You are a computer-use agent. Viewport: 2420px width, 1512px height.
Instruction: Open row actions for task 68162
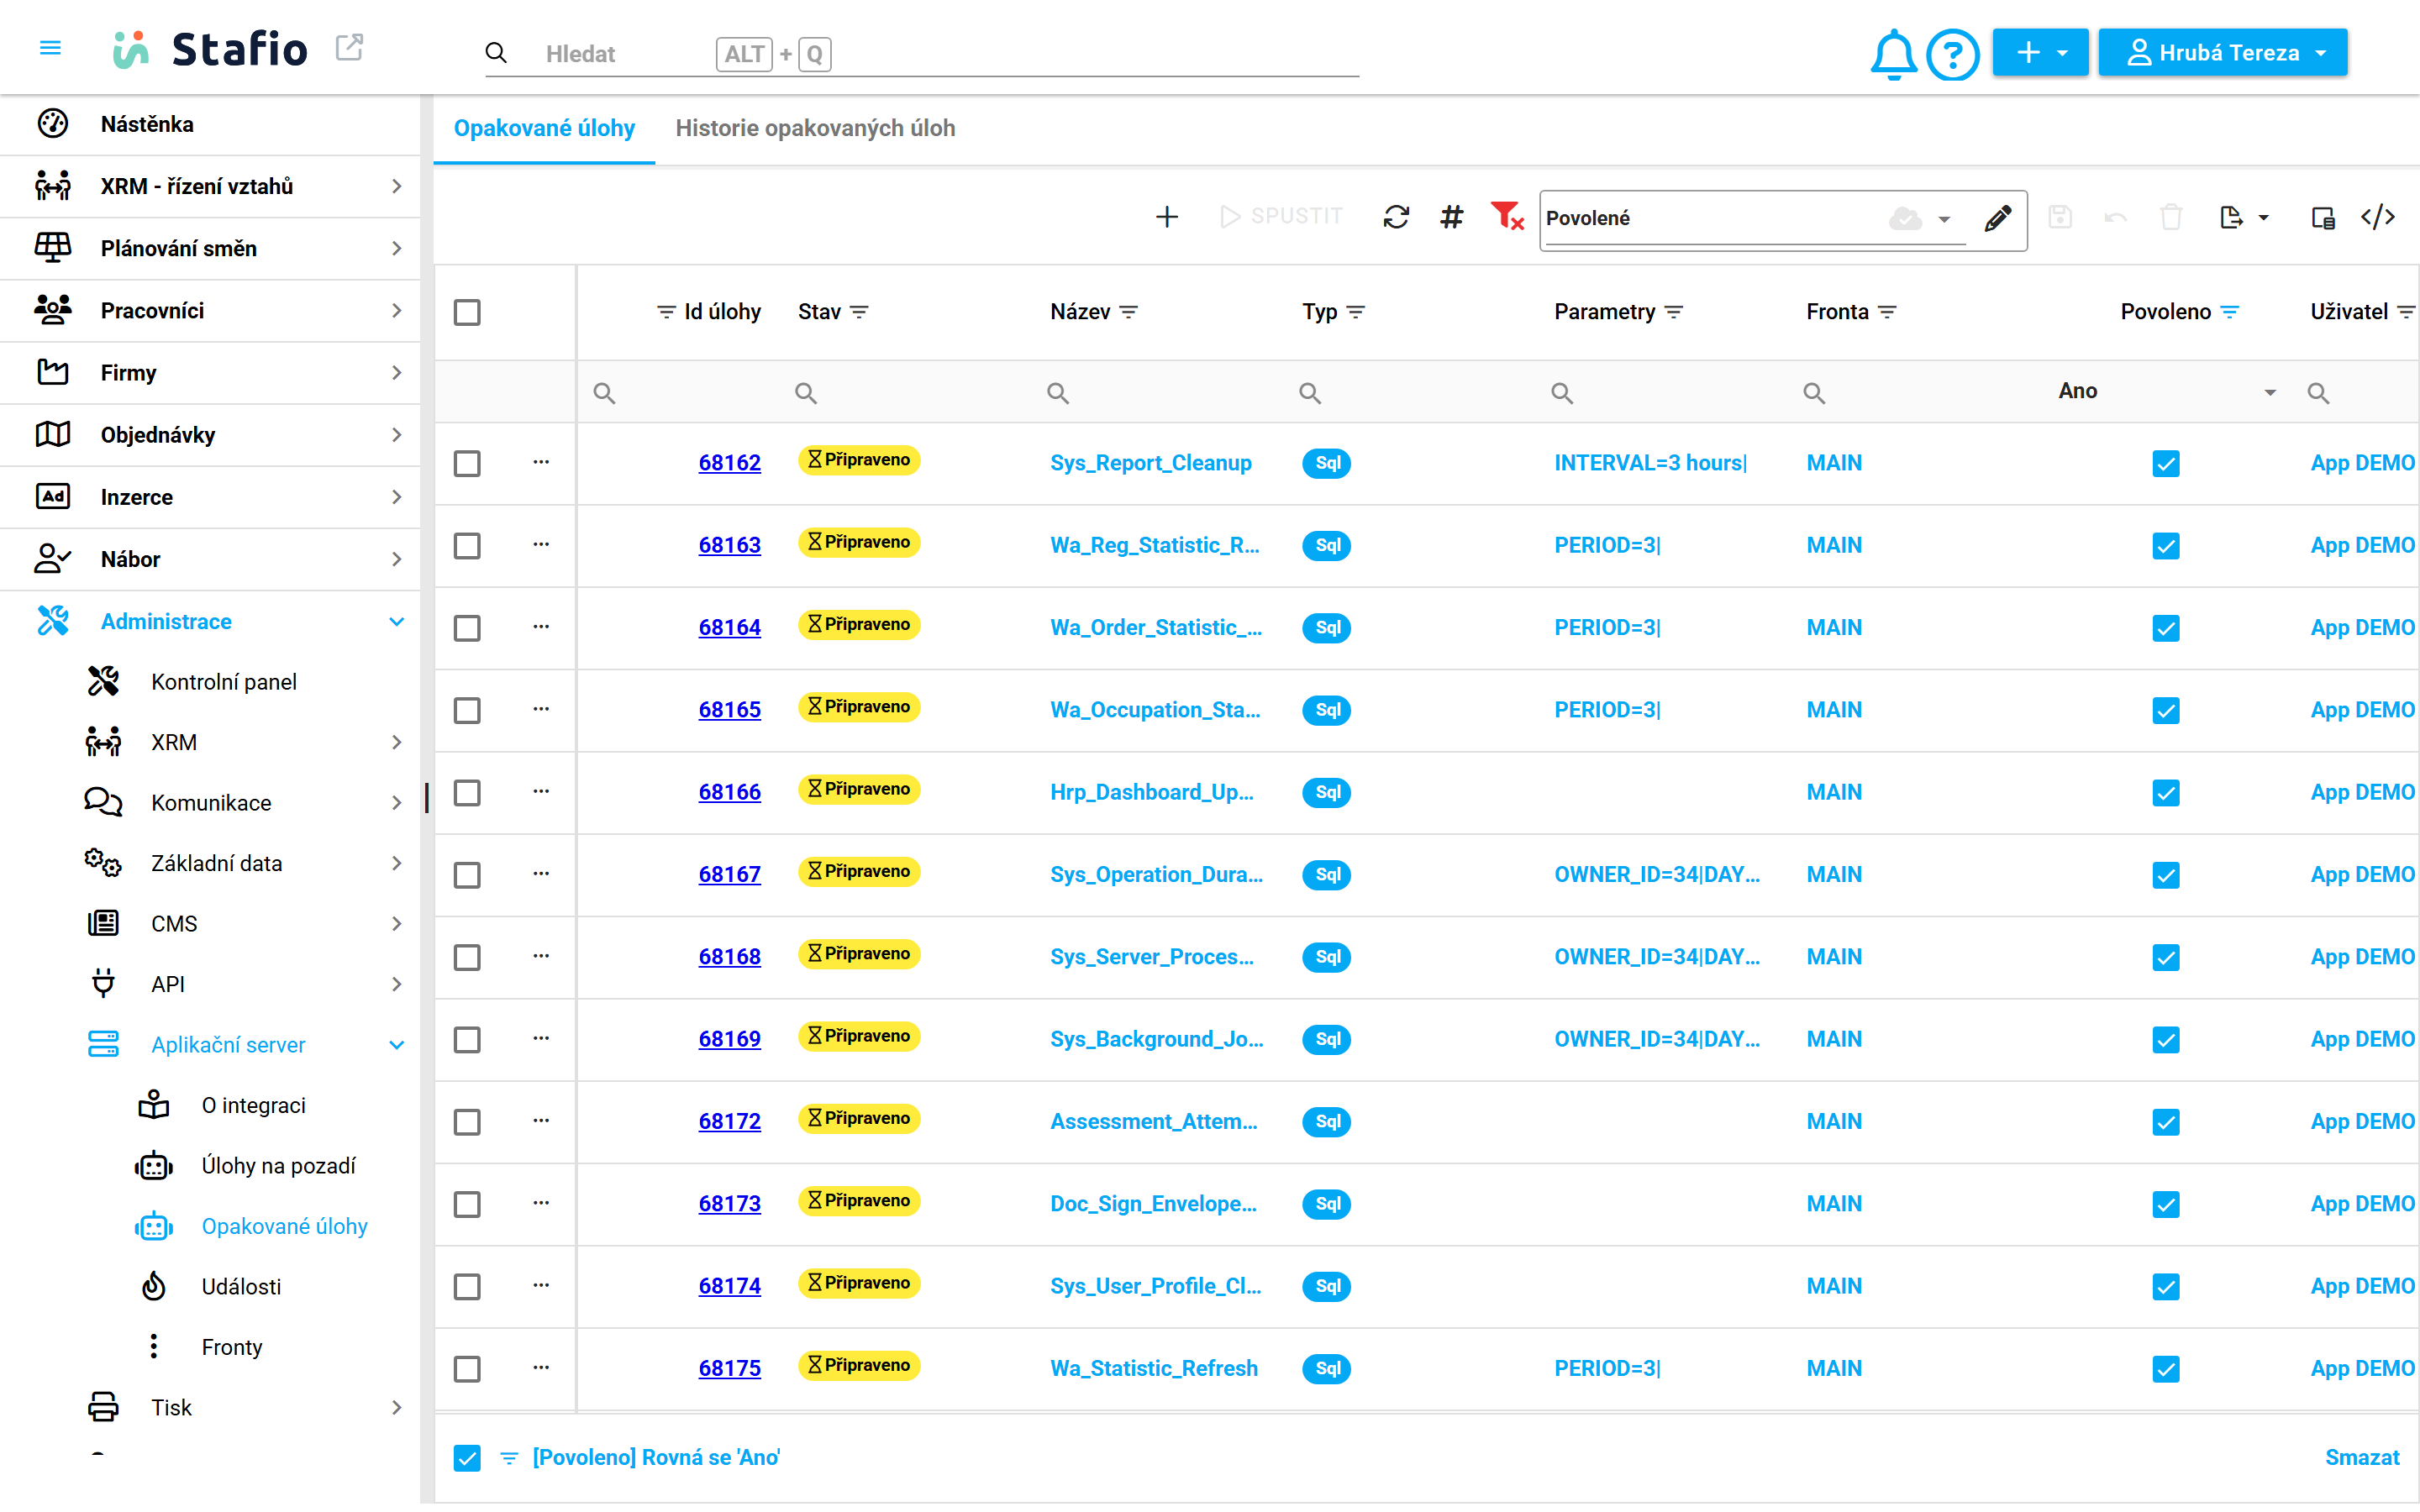[541, 462]
